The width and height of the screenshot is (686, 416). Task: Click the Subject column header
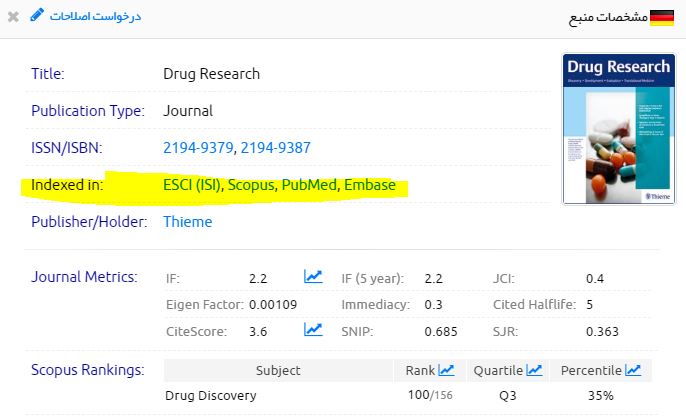[278, 370]
